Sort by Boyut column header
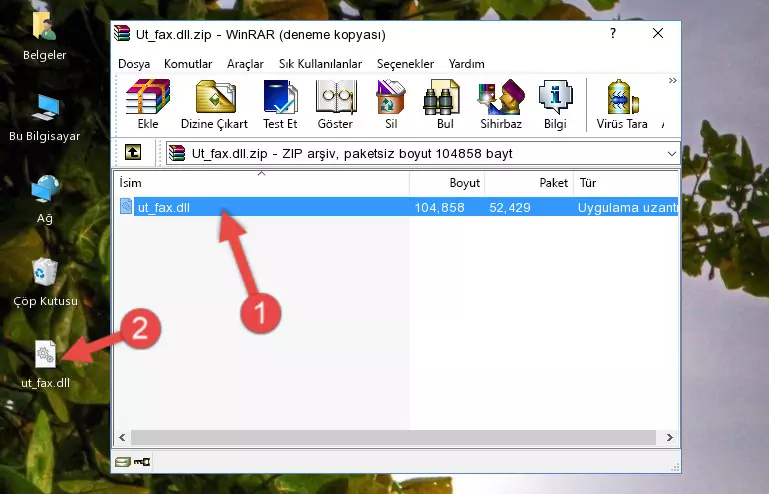This screenshot has height=494, width=769. (447, 182)
